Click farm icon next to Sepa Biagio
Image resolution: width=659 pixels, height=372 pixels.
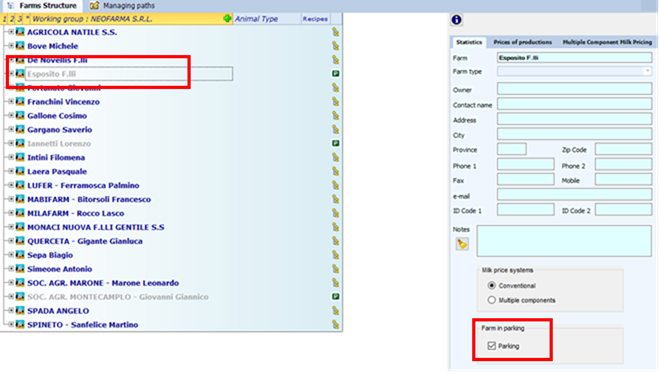pos(20,255)
